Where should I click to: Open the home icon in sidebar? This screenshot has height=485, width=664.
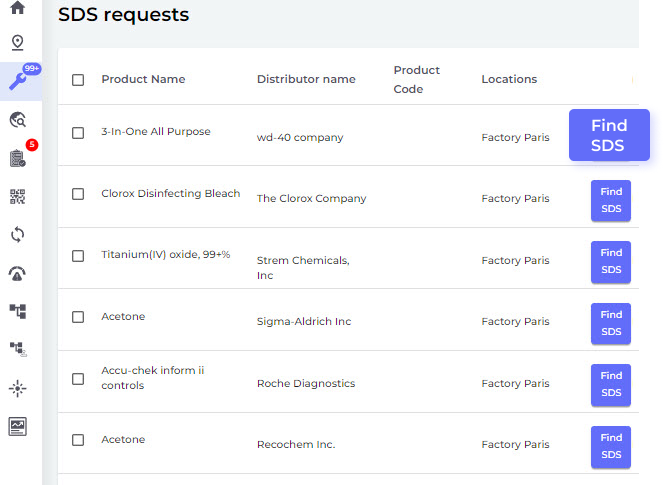(x=17, y=8)
